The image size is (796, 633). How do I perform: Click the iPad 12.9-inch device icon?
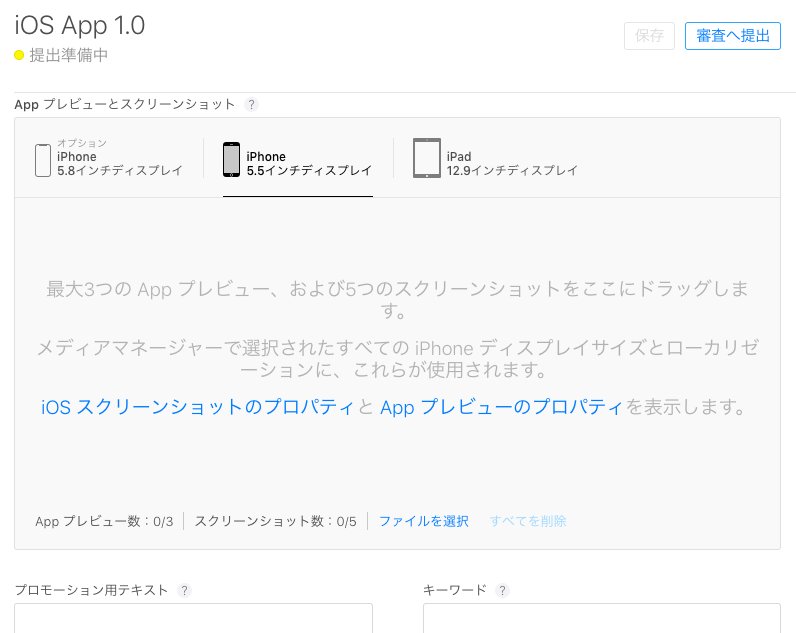tap(427, 158)
